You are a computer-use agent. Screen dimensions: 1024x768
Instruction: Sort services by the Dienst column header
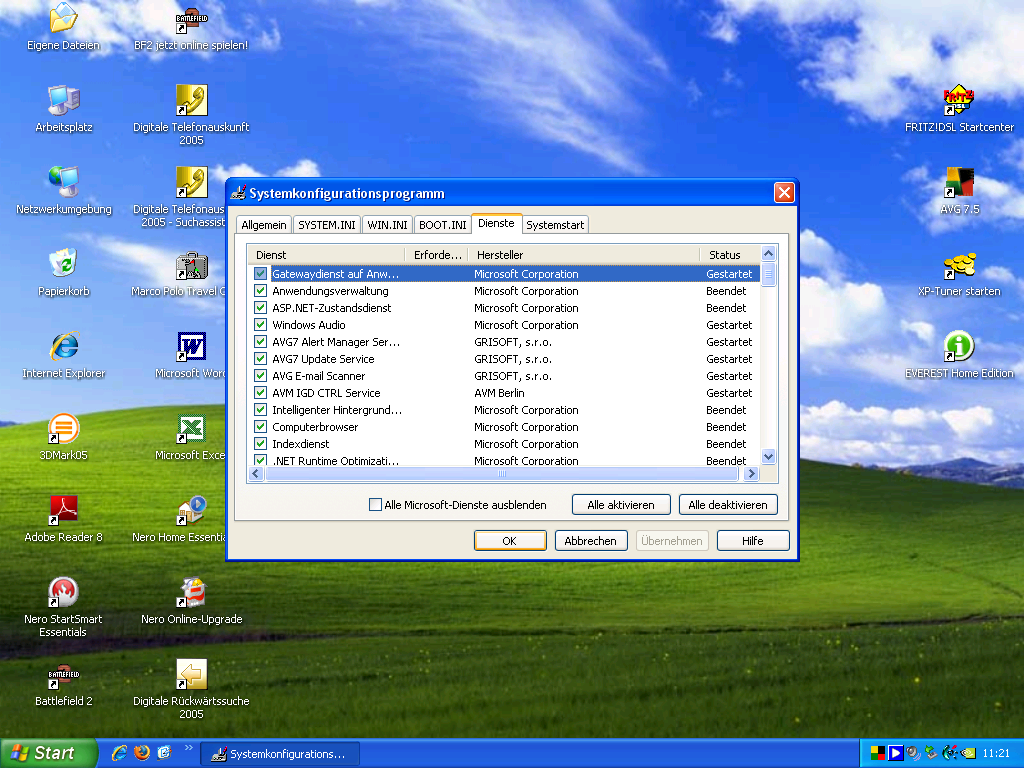click(x=326, y=255)
